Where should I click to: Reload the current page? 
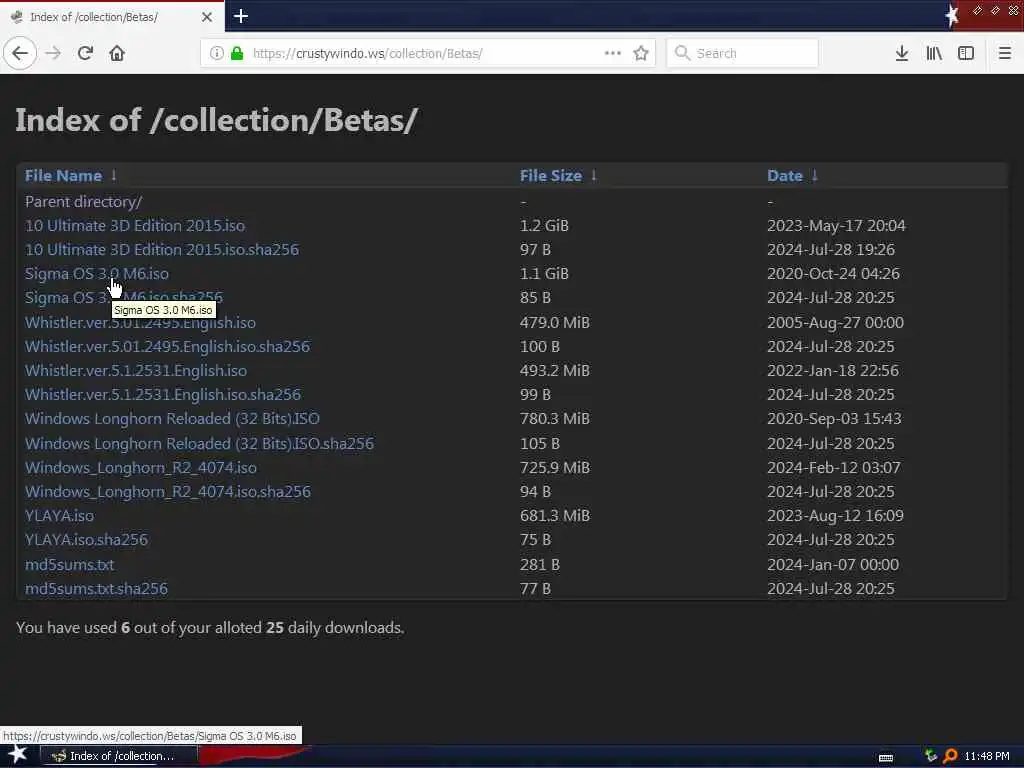[85, 53]
